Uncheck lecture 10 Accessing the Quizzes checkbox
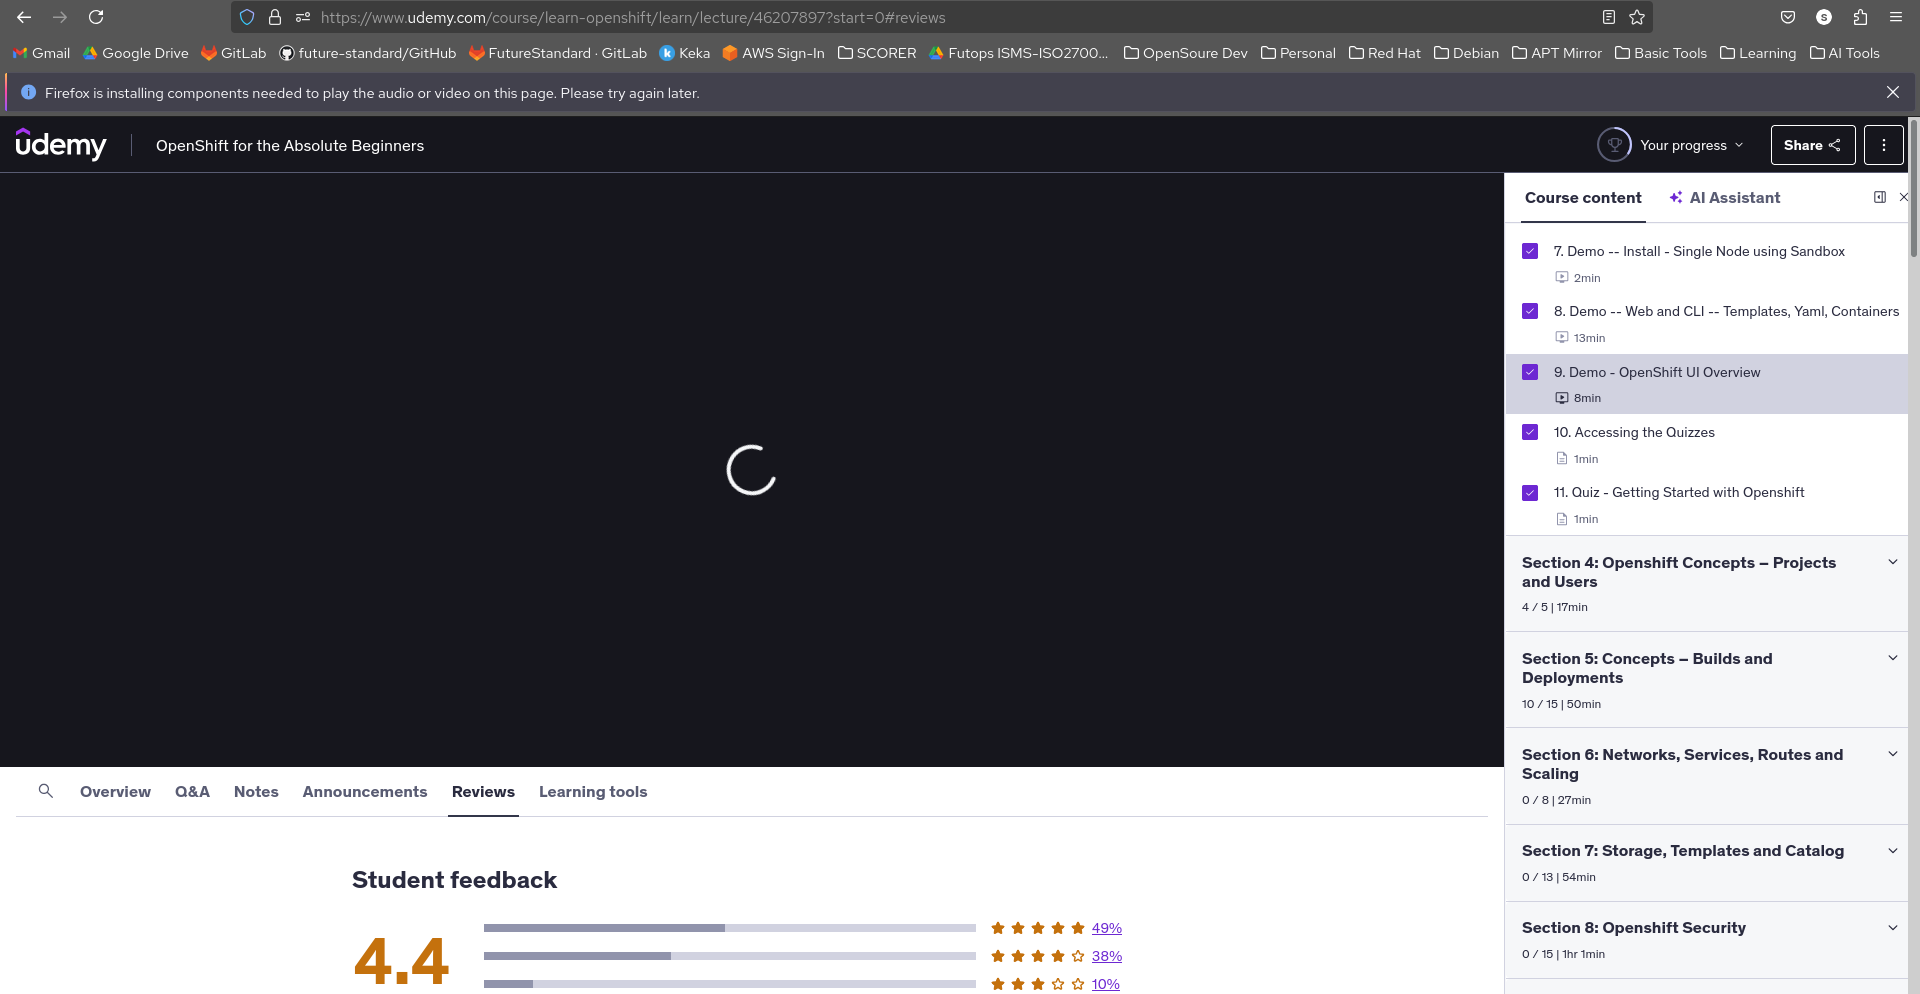 coord(1530,432)
